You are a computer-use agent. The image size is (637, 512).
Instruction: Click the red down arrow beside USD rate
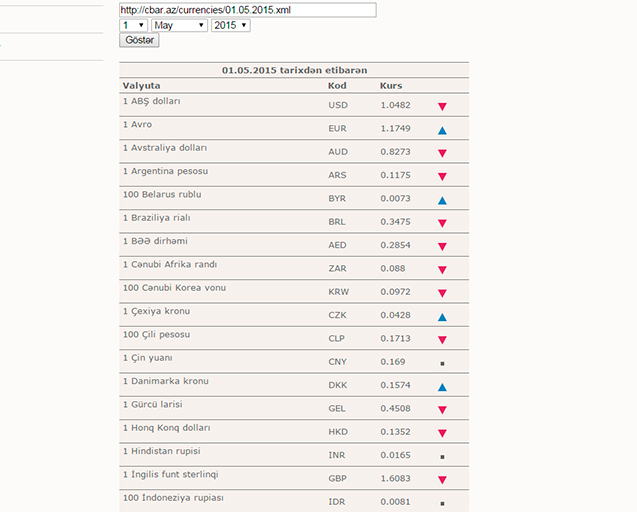pos(442,106)
